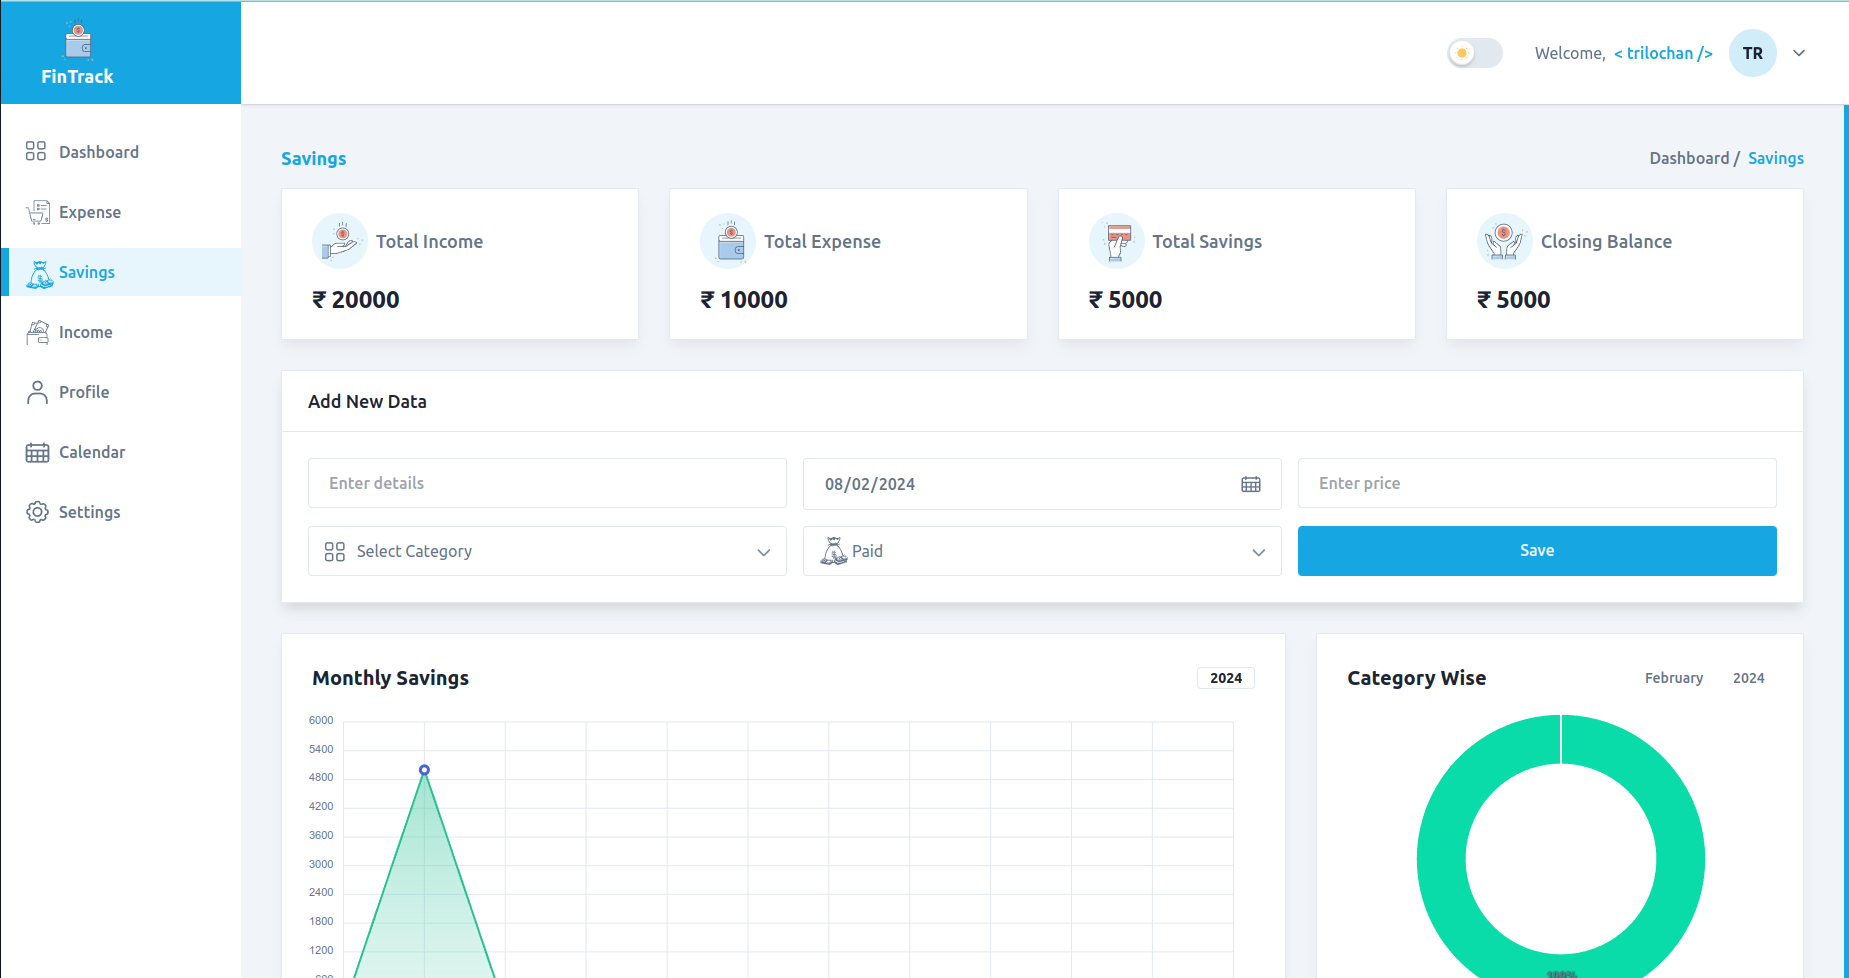
Task: Click the Income icon in sidebar
Action: coord(37,332)
